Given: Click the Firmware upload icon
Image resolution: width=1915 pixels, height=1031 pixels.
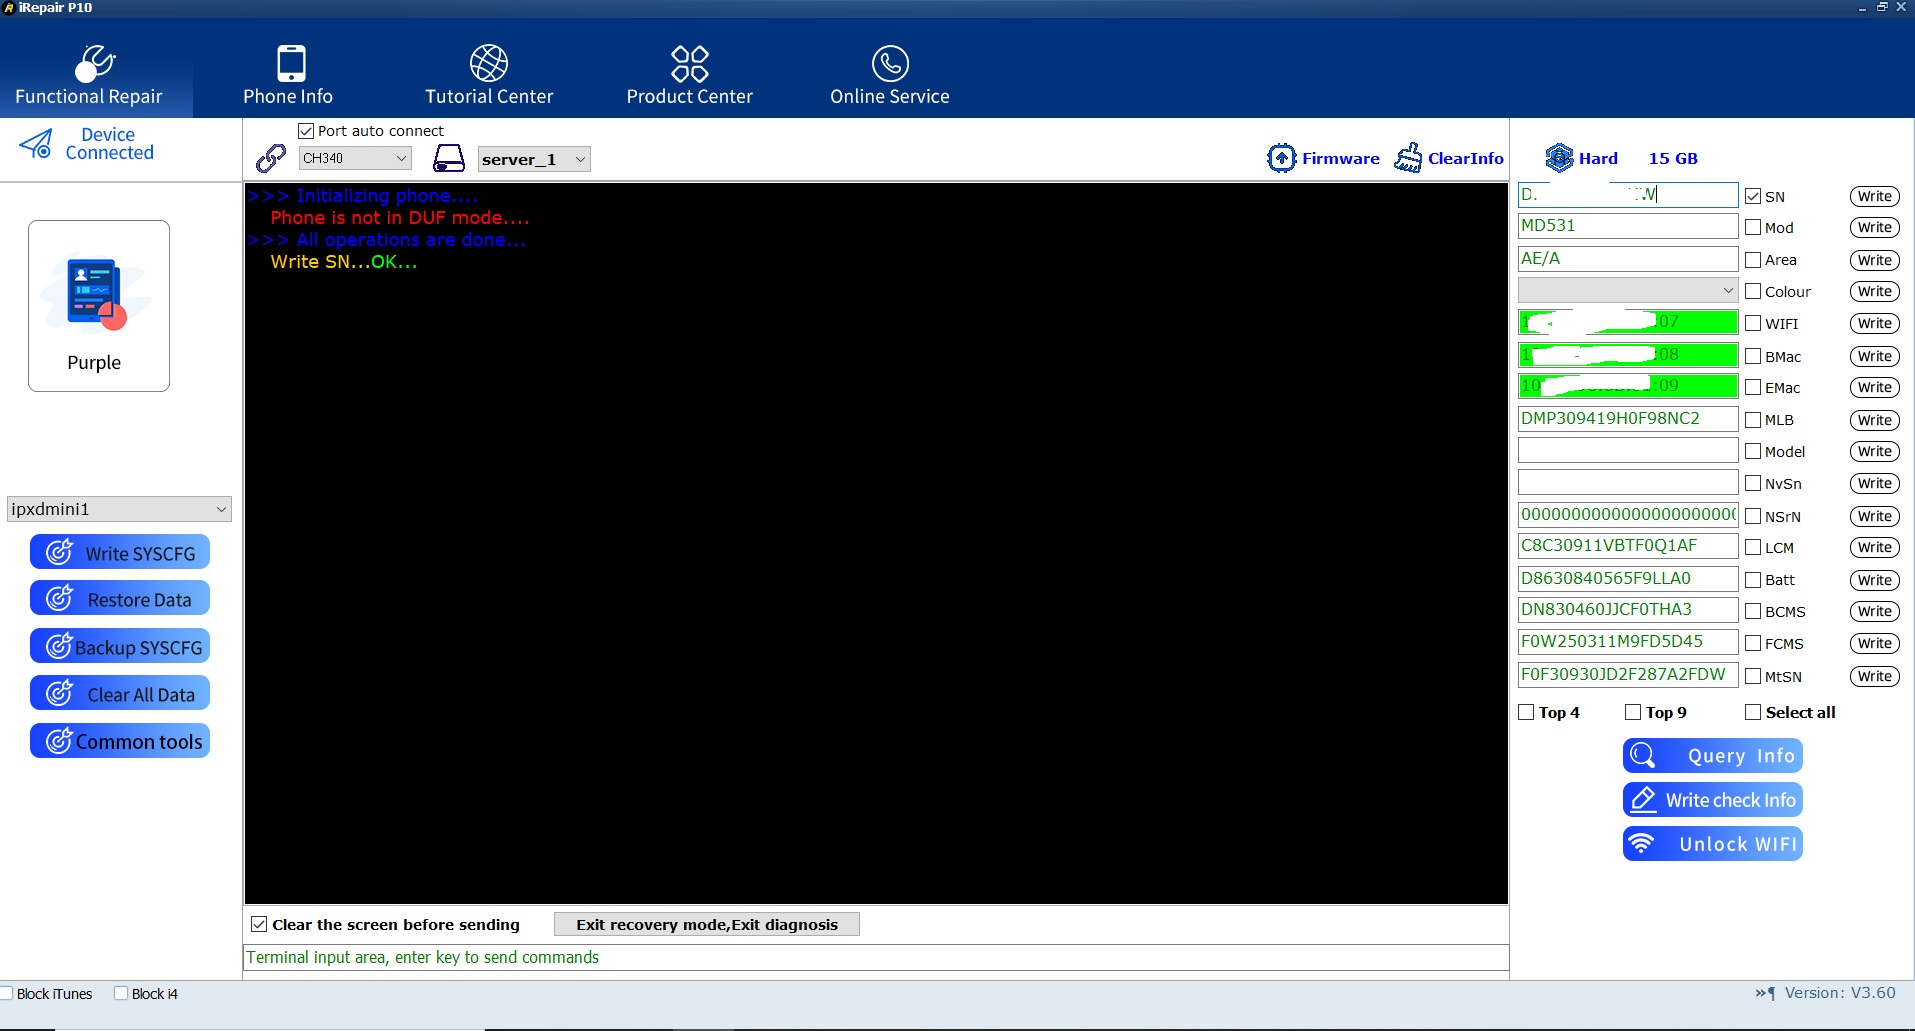Looking at the screenshot, I should [1281, 158].
